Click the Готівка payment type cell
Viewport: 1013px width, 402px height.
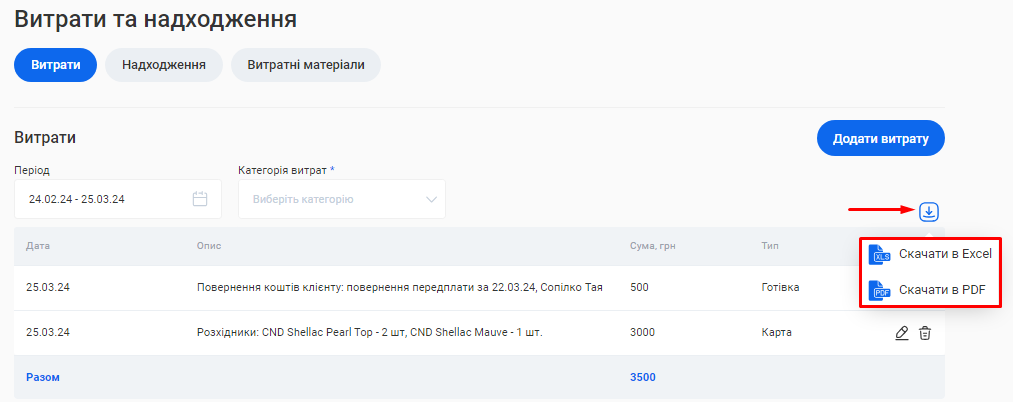coord(780,288)
